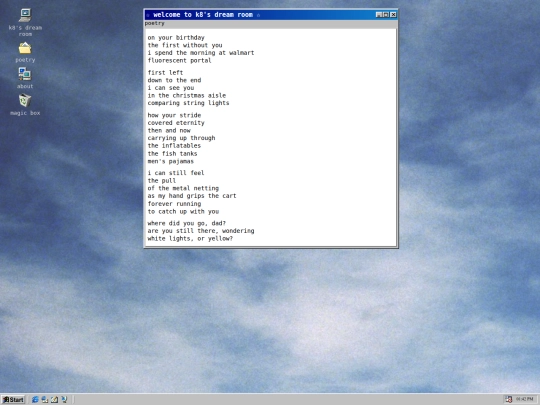Open the poetry folder icon on desktop

25,52
